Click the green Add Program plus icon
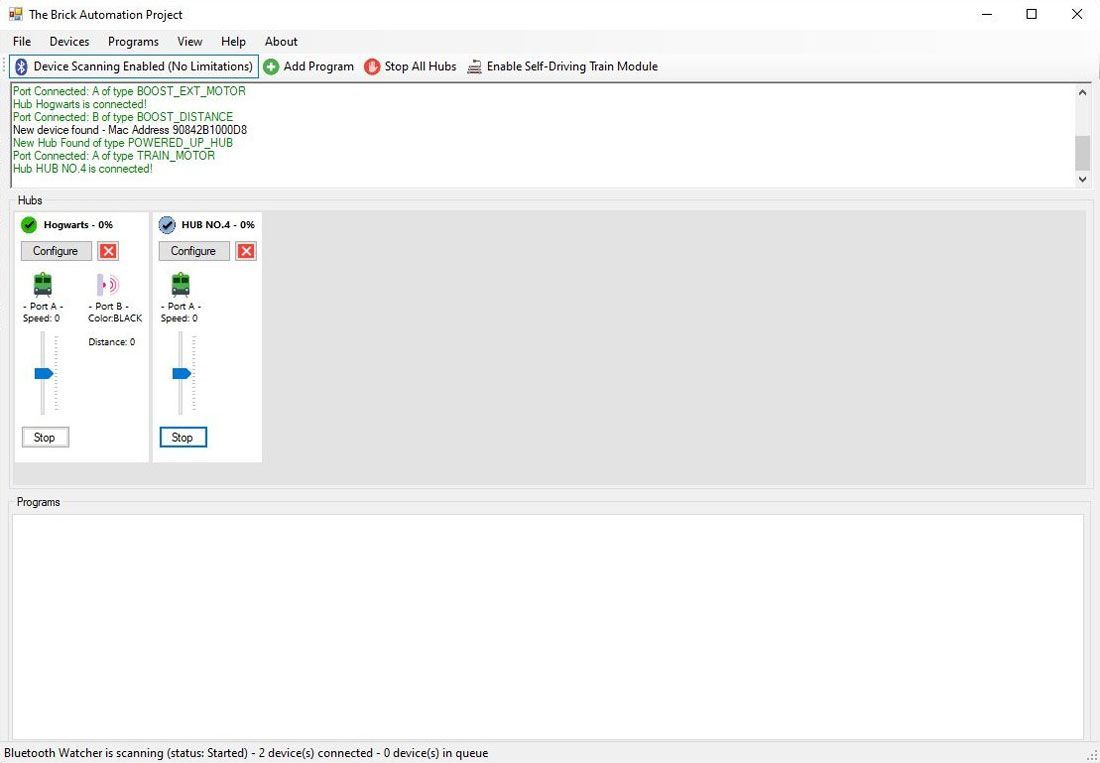The width and height of the screenshot is (1100, 763). pyautogui.click(x=271, y=67)
